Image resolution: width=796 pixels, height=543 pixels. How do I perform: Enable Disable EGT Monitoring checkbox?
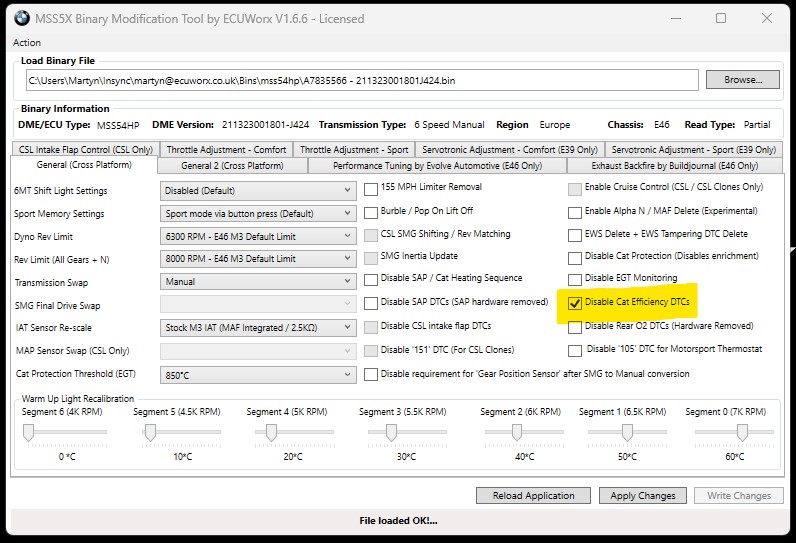tap(575, 279)
